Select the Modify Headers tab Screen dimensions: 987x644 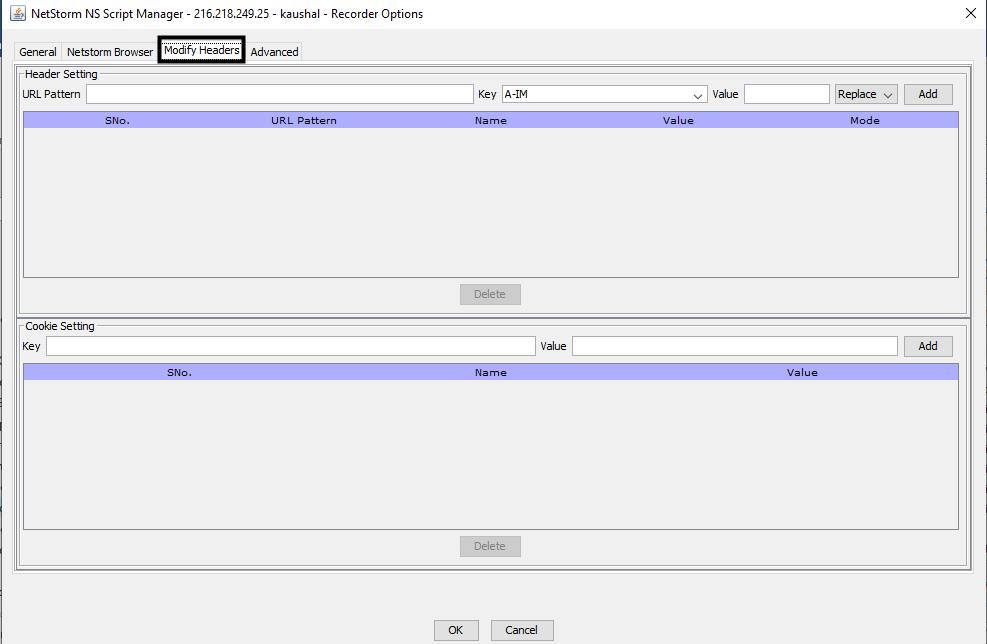pyautogui.click(x=201, y=50)
